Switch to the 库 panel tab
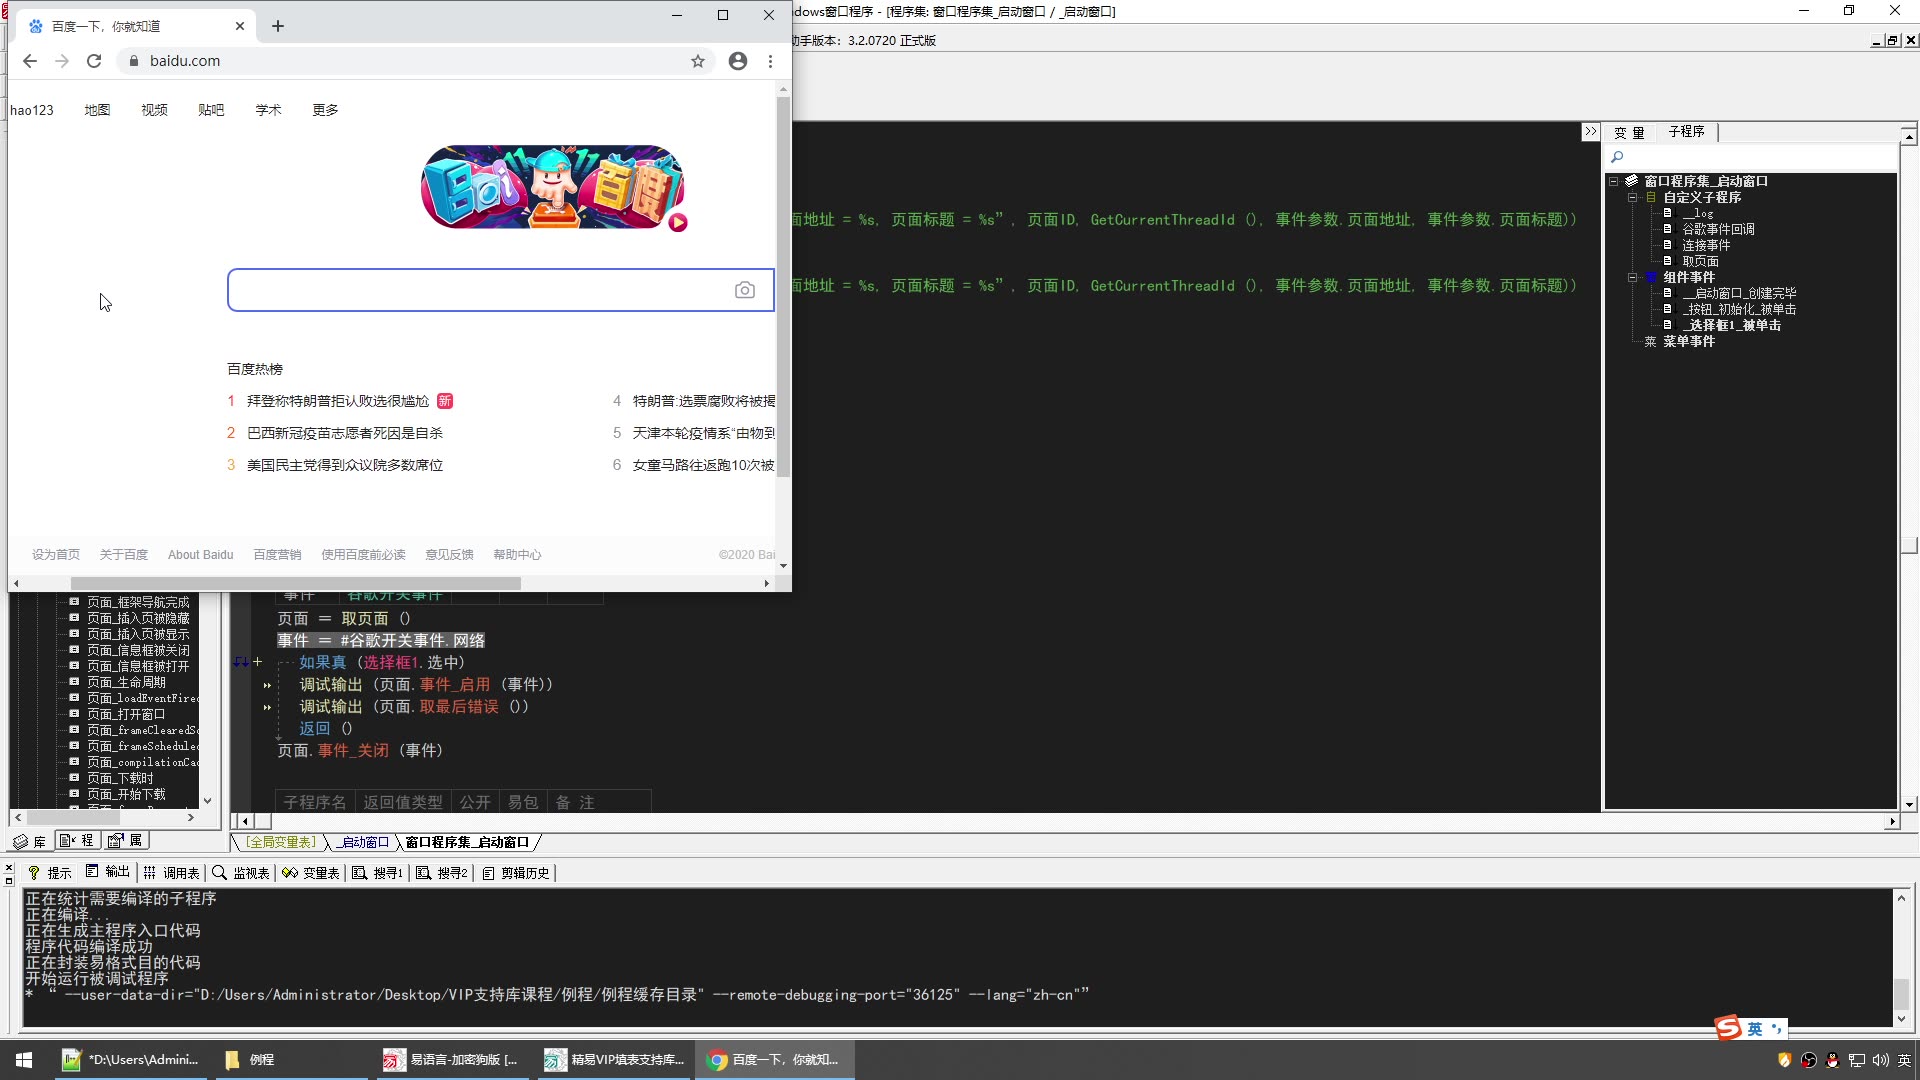 30,841
